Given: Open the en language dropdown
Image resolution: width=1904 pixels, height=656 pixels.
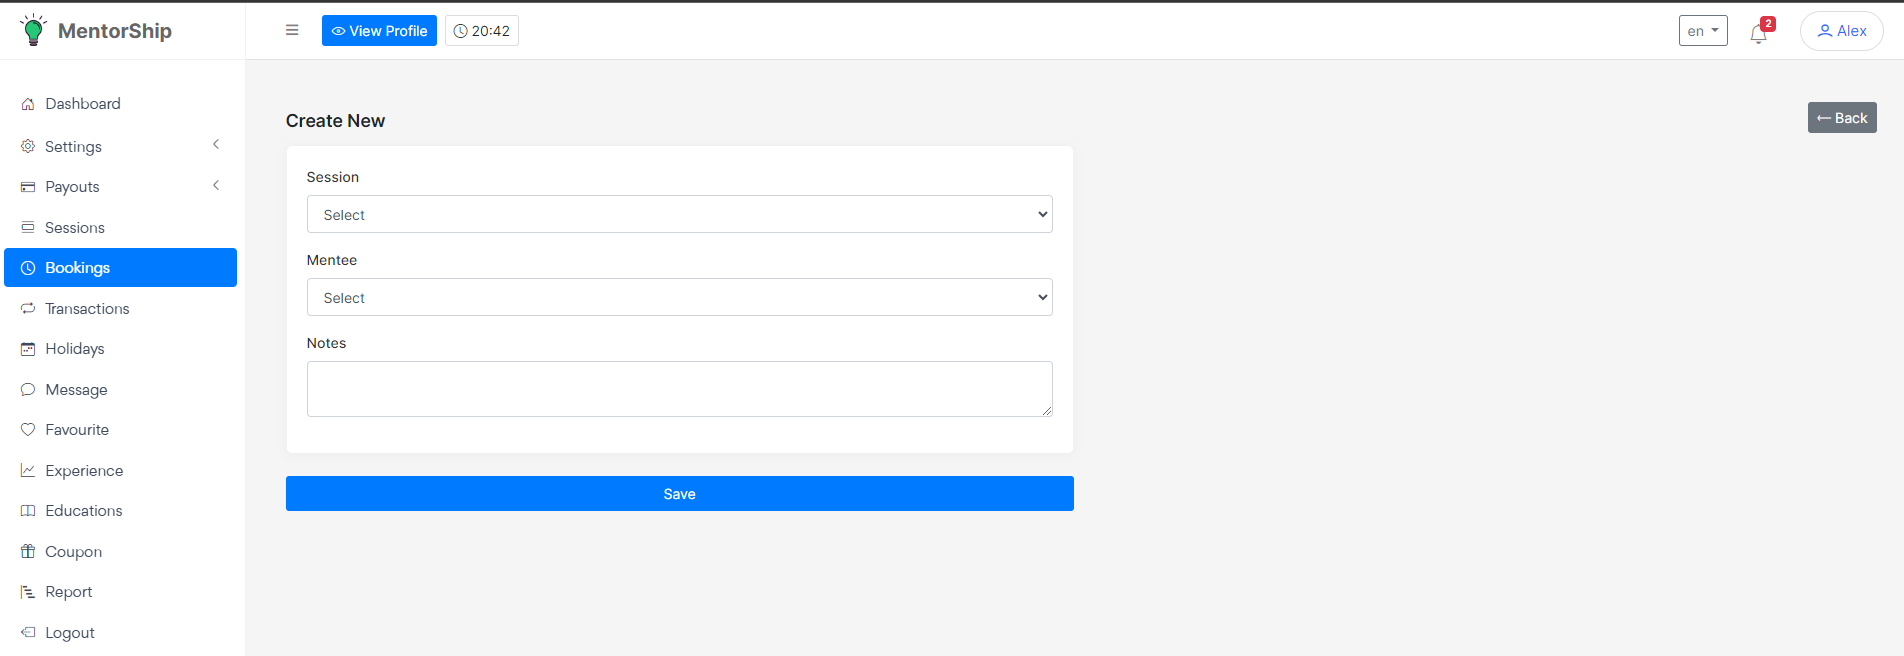Looking at the screenshot, I should 1702,31.
